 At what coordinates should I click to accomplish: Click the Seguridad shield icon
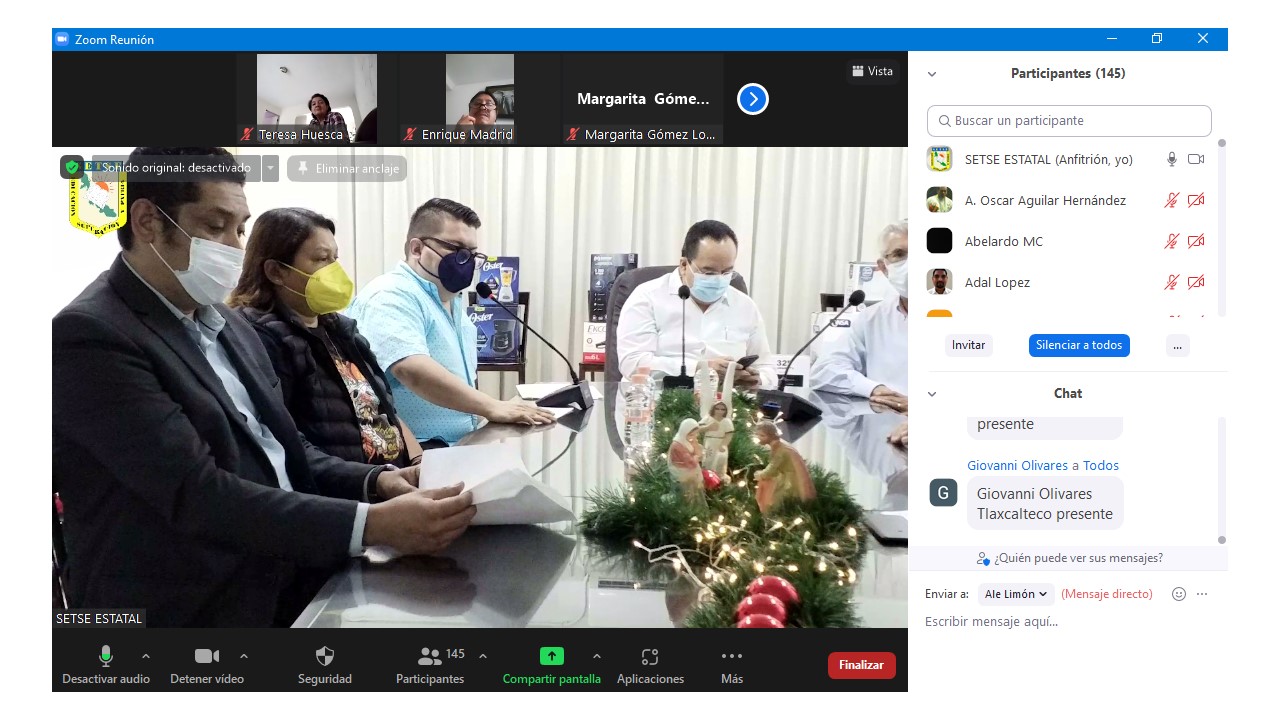[x=324, y=656]
